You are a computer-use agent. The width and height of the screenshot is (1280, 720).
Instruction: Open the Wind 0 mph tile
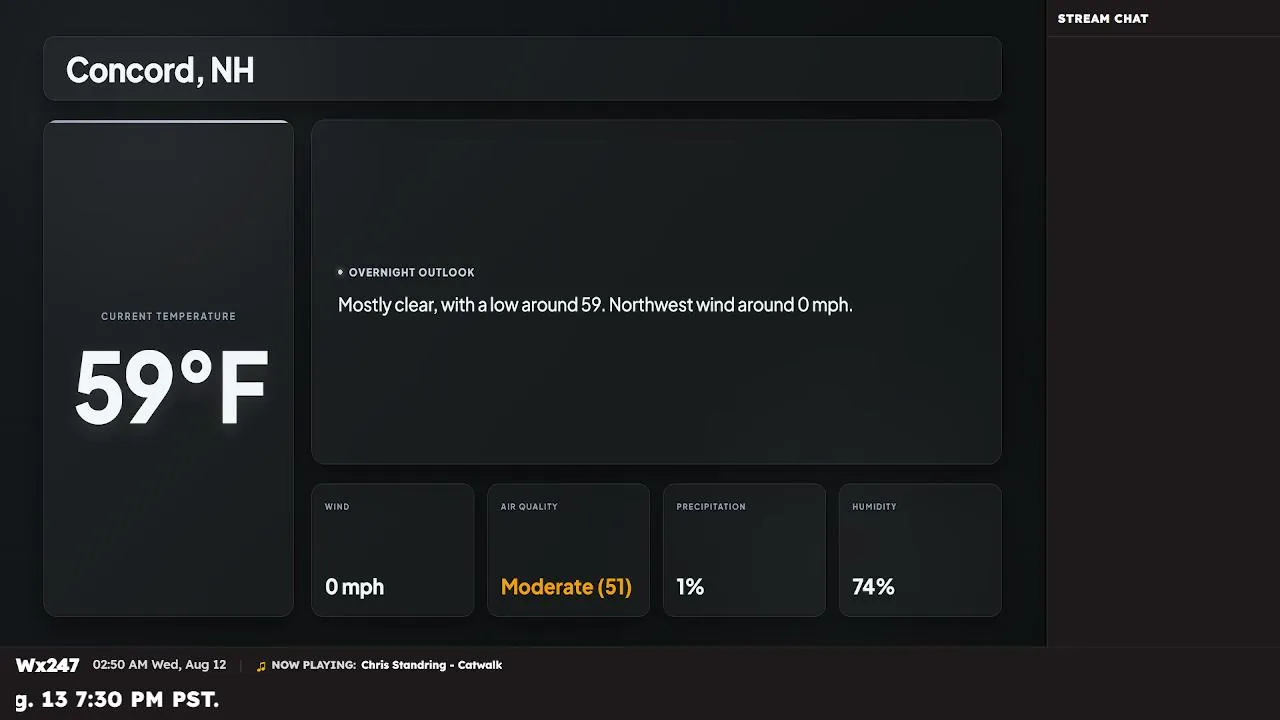click(393, 550)
